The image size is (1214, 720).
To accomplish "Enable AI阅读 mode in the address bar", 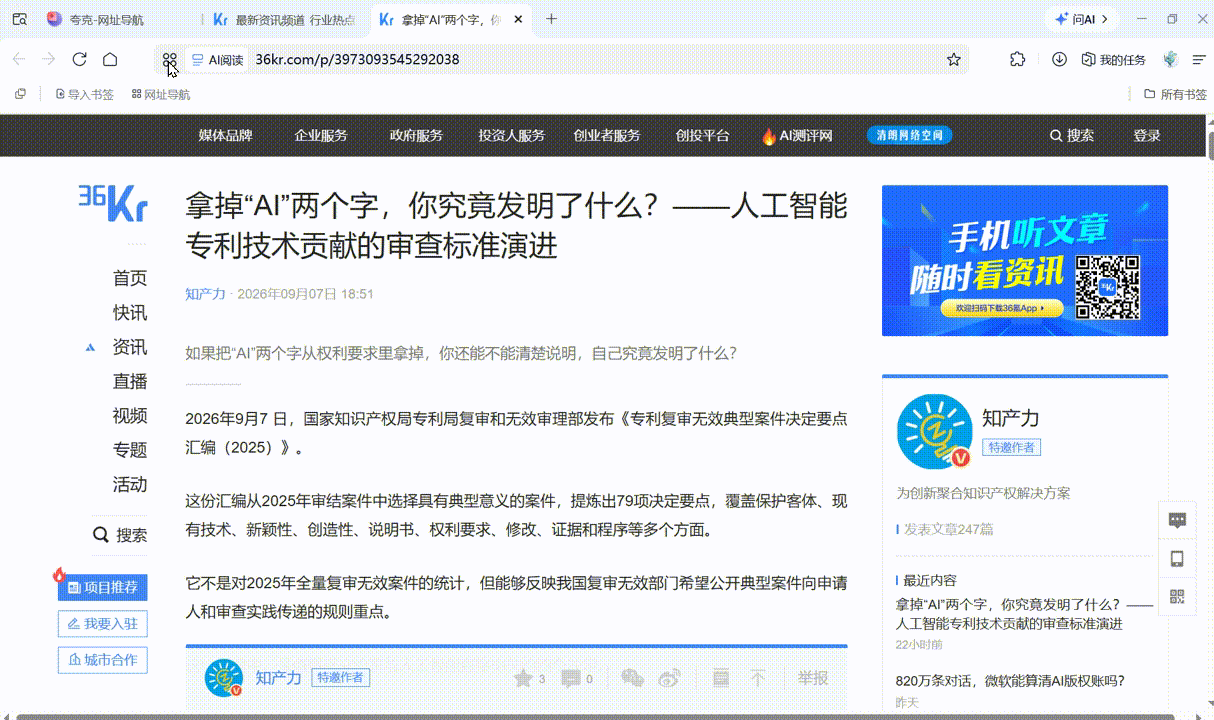I will (x=217, y=60).
